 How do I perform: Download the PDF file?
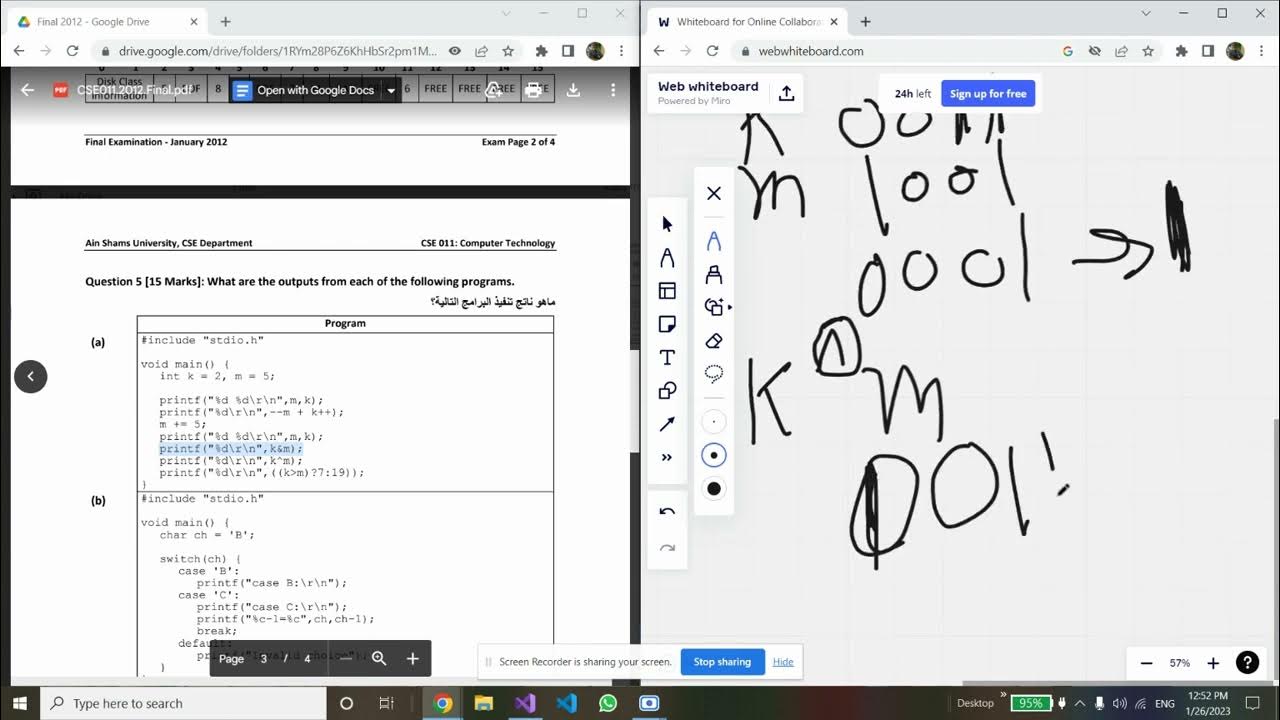(x=573, y=90)
